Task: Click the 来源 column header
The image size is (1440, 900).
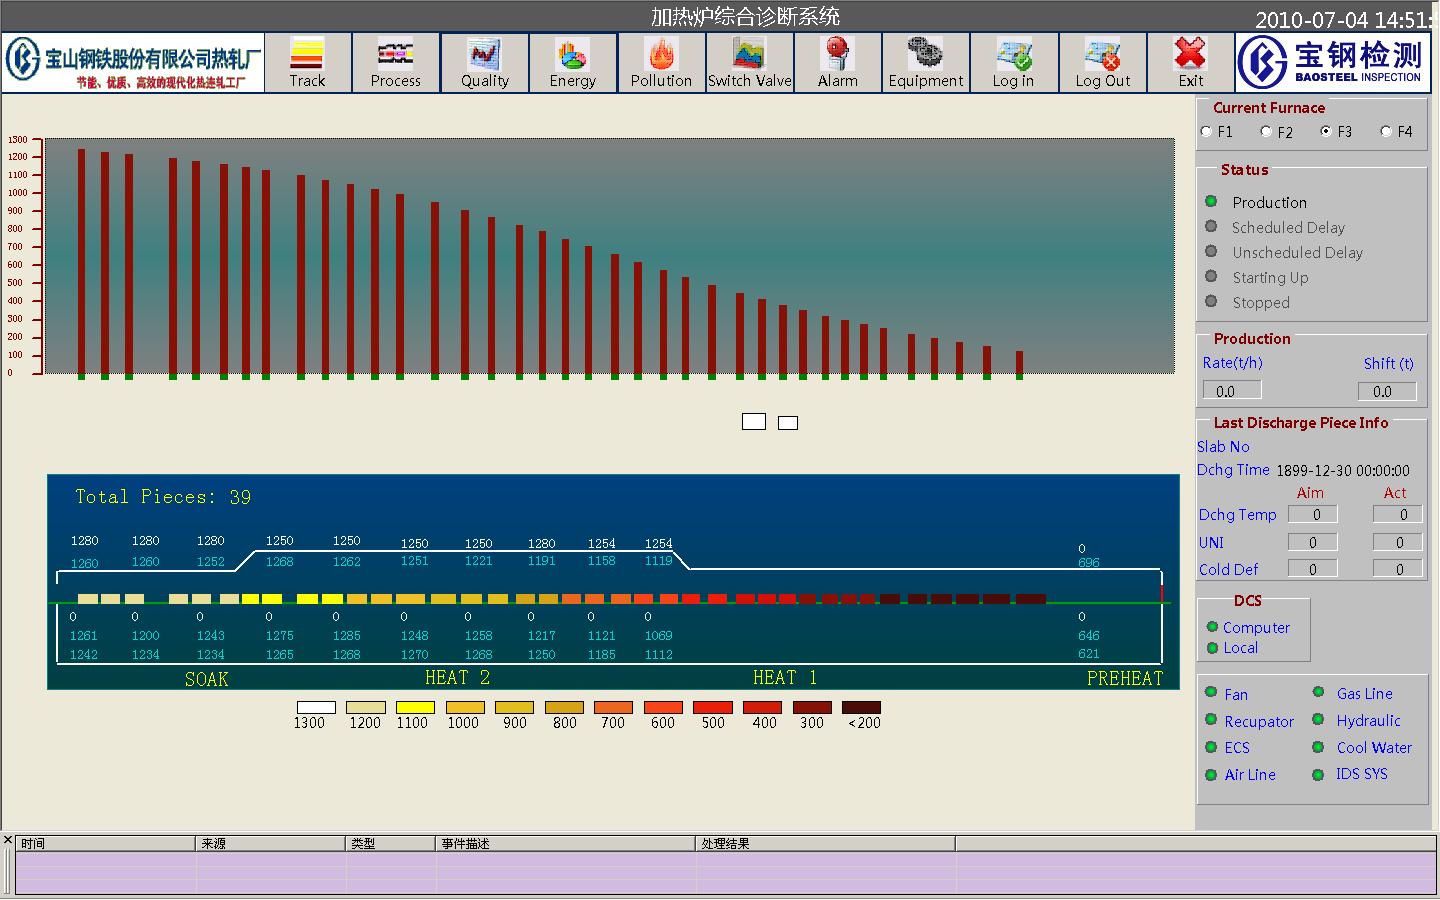Action: pos(270,843)
